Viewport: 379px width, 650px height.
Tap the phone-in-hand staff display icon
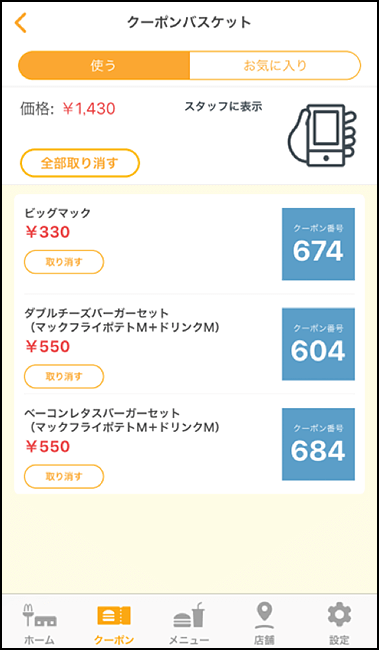click(322, 136)
